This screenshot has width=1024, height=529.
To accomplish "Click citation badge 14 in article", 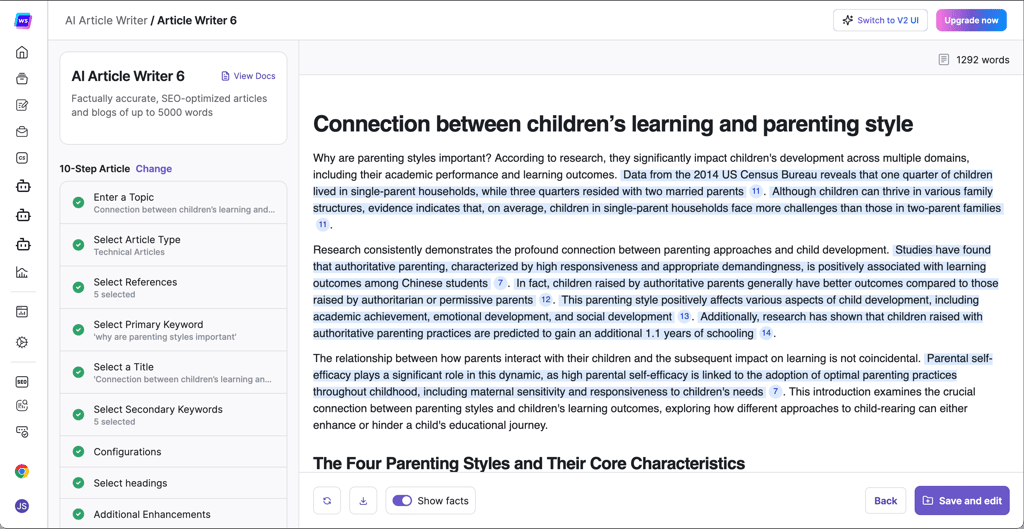I will pyautogui.click(x=766, y=334).
